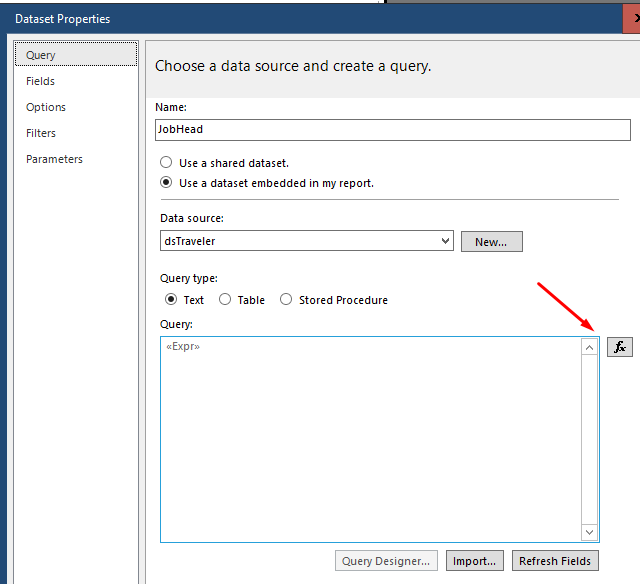This screenshot has height=584, width=640.
Task: Import a query with Import...
Action: [x=475, y=561]
